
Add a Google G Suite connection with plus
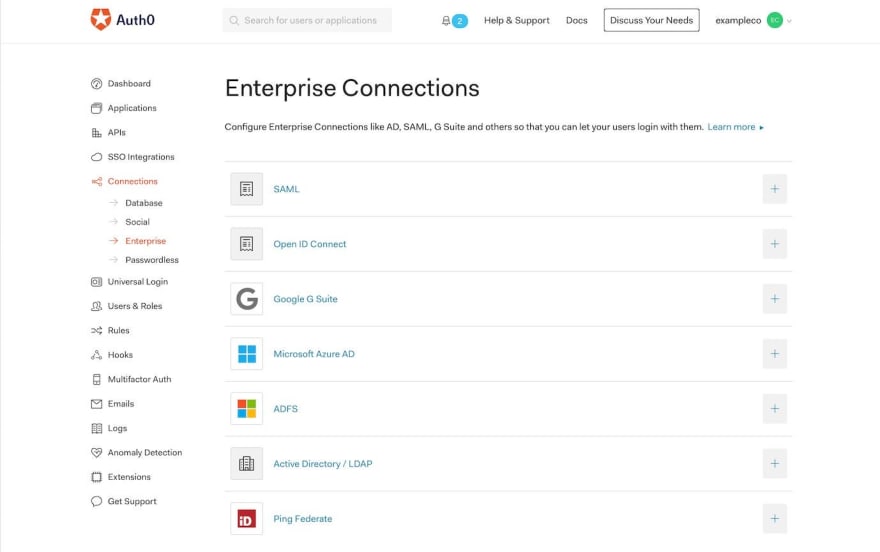click(x=774, y=299)
